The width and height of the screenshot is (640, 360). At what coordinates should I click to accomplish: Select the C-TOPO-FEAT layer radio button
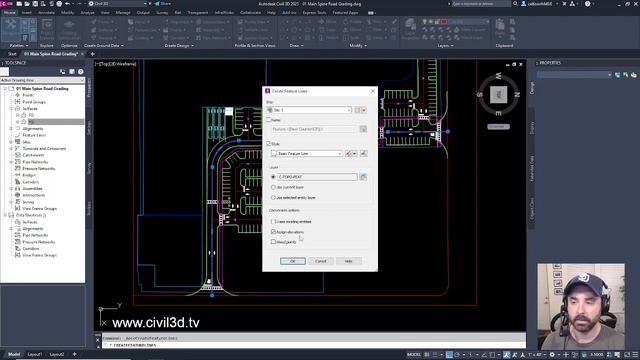[273, 177]
